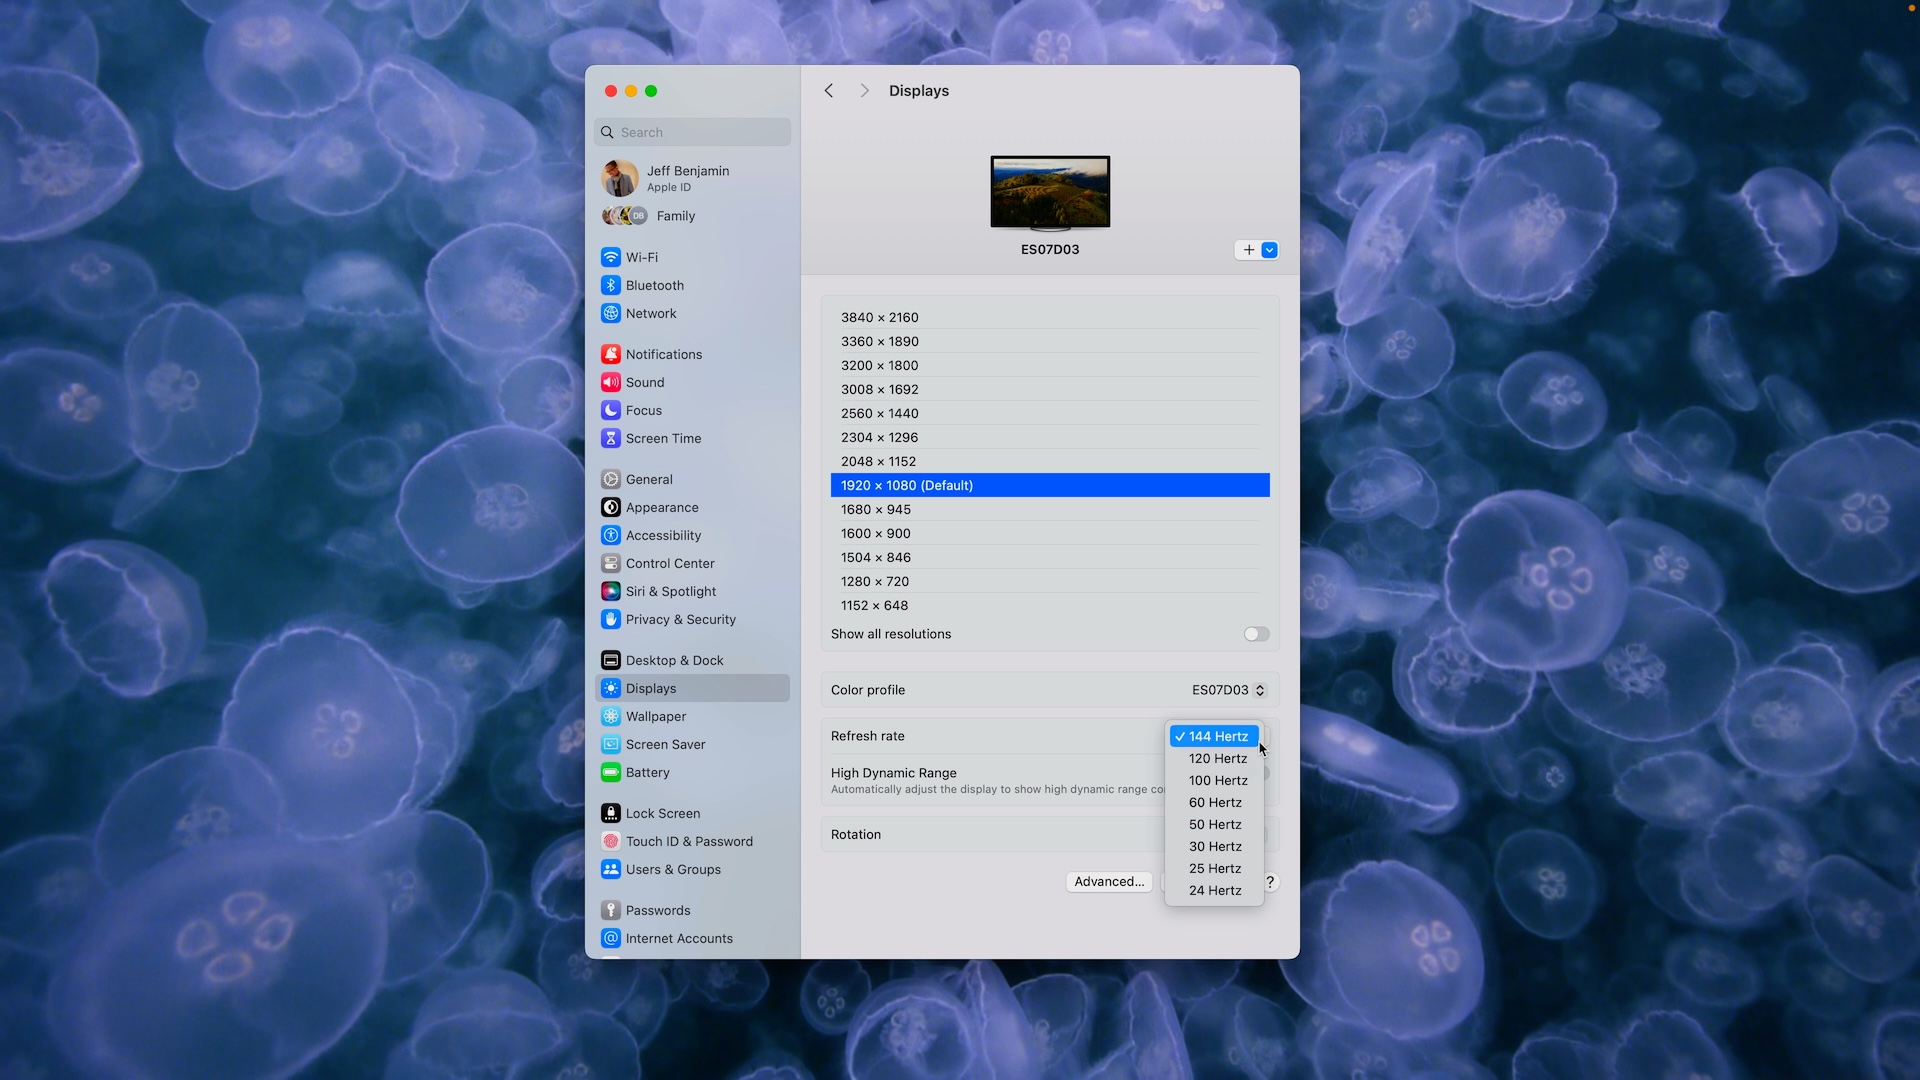Open Network settings

click(650, 313)
